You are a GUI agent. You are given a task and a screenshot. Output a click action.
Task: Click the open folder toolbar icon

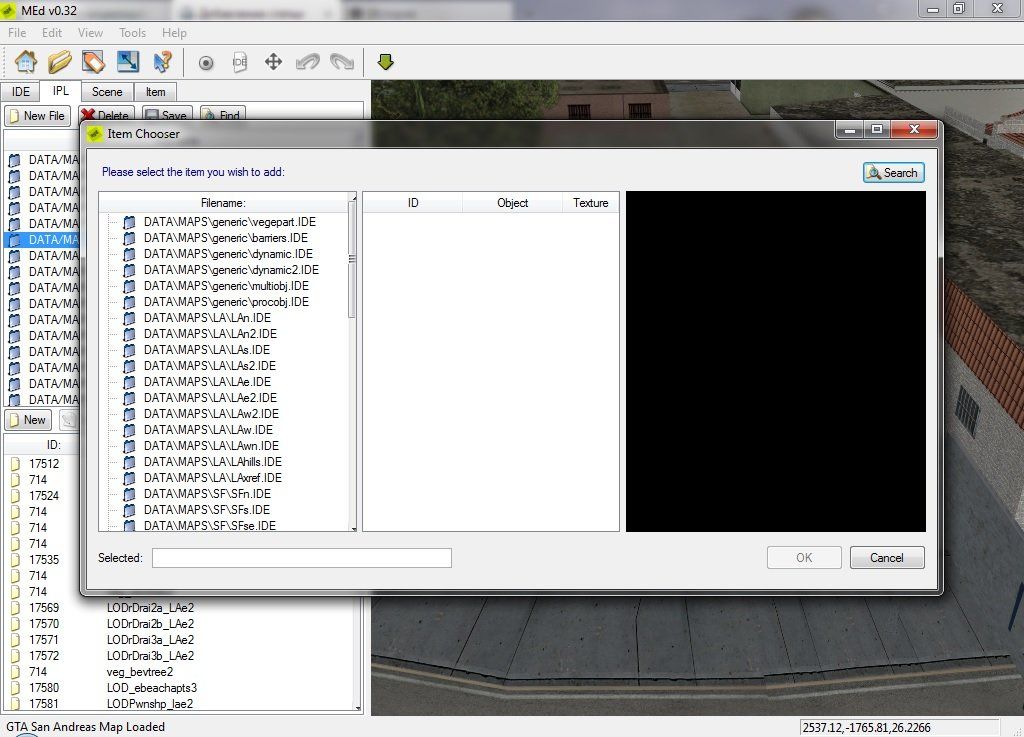coord(59,62)
